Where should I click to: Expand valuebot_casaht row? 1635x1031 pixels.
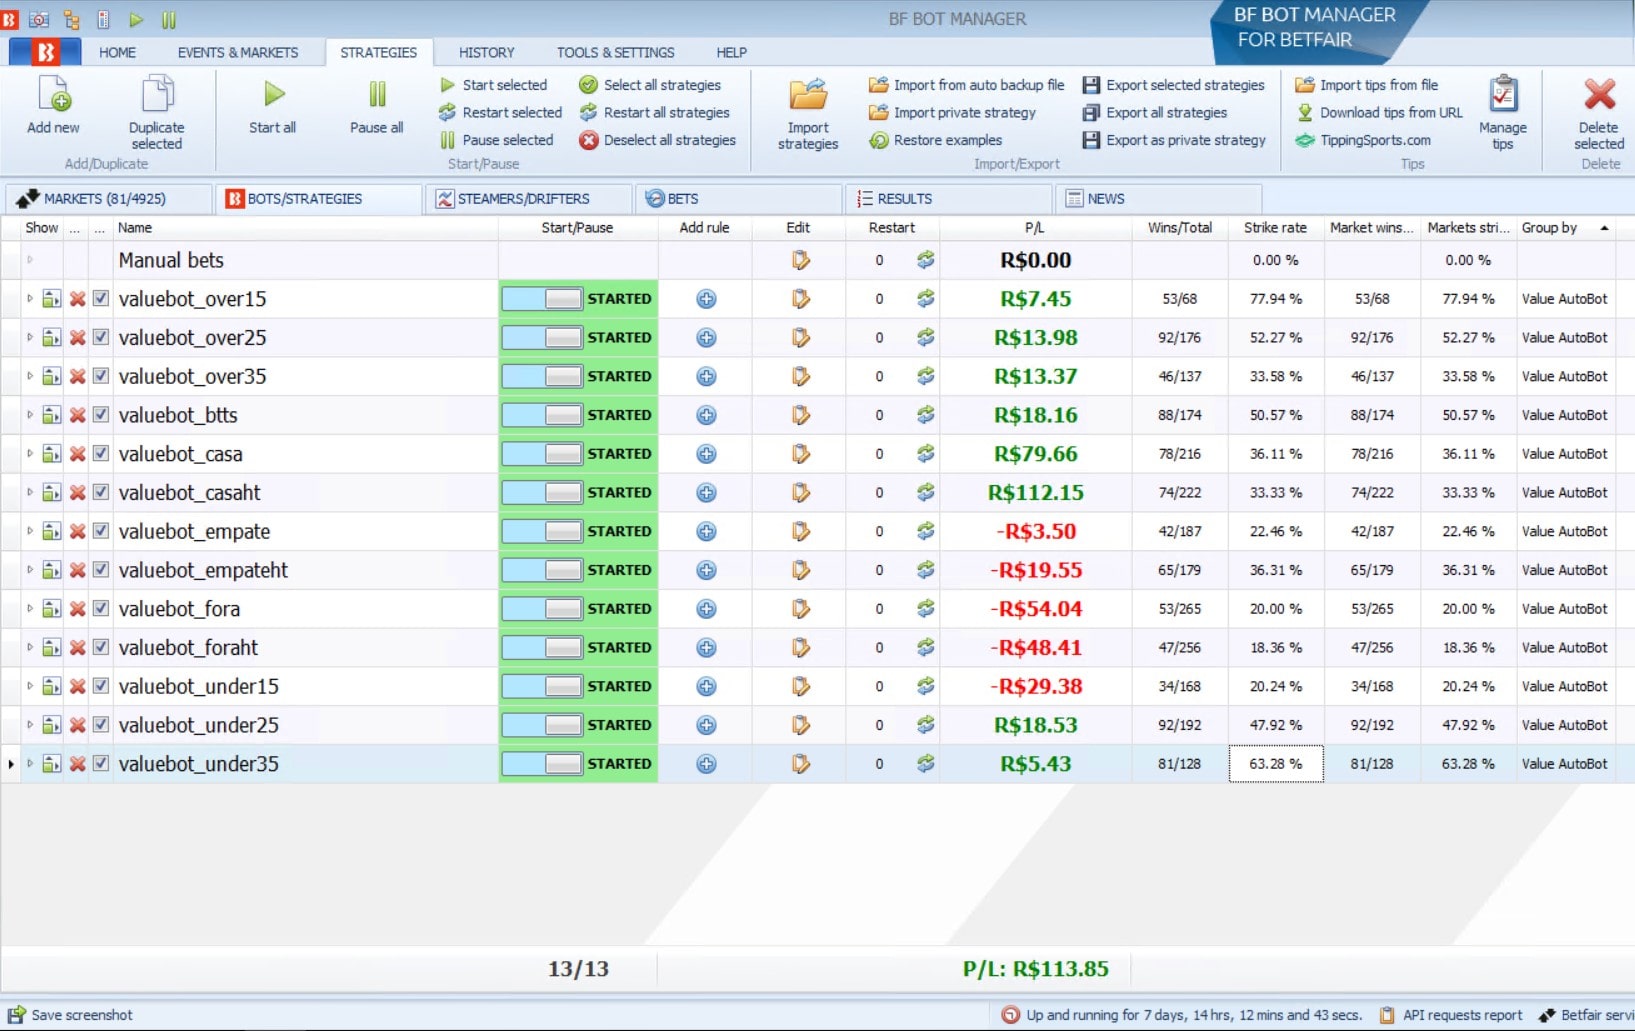[30, 492]
